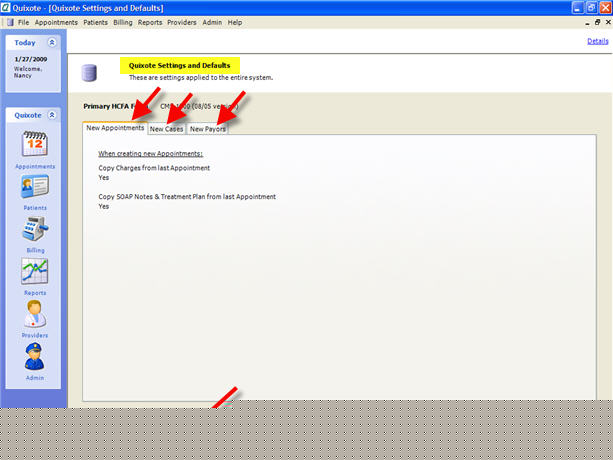This screenshot has height=460, width=613.
Task: Click the document icon left of File menu
Action: 10,22
